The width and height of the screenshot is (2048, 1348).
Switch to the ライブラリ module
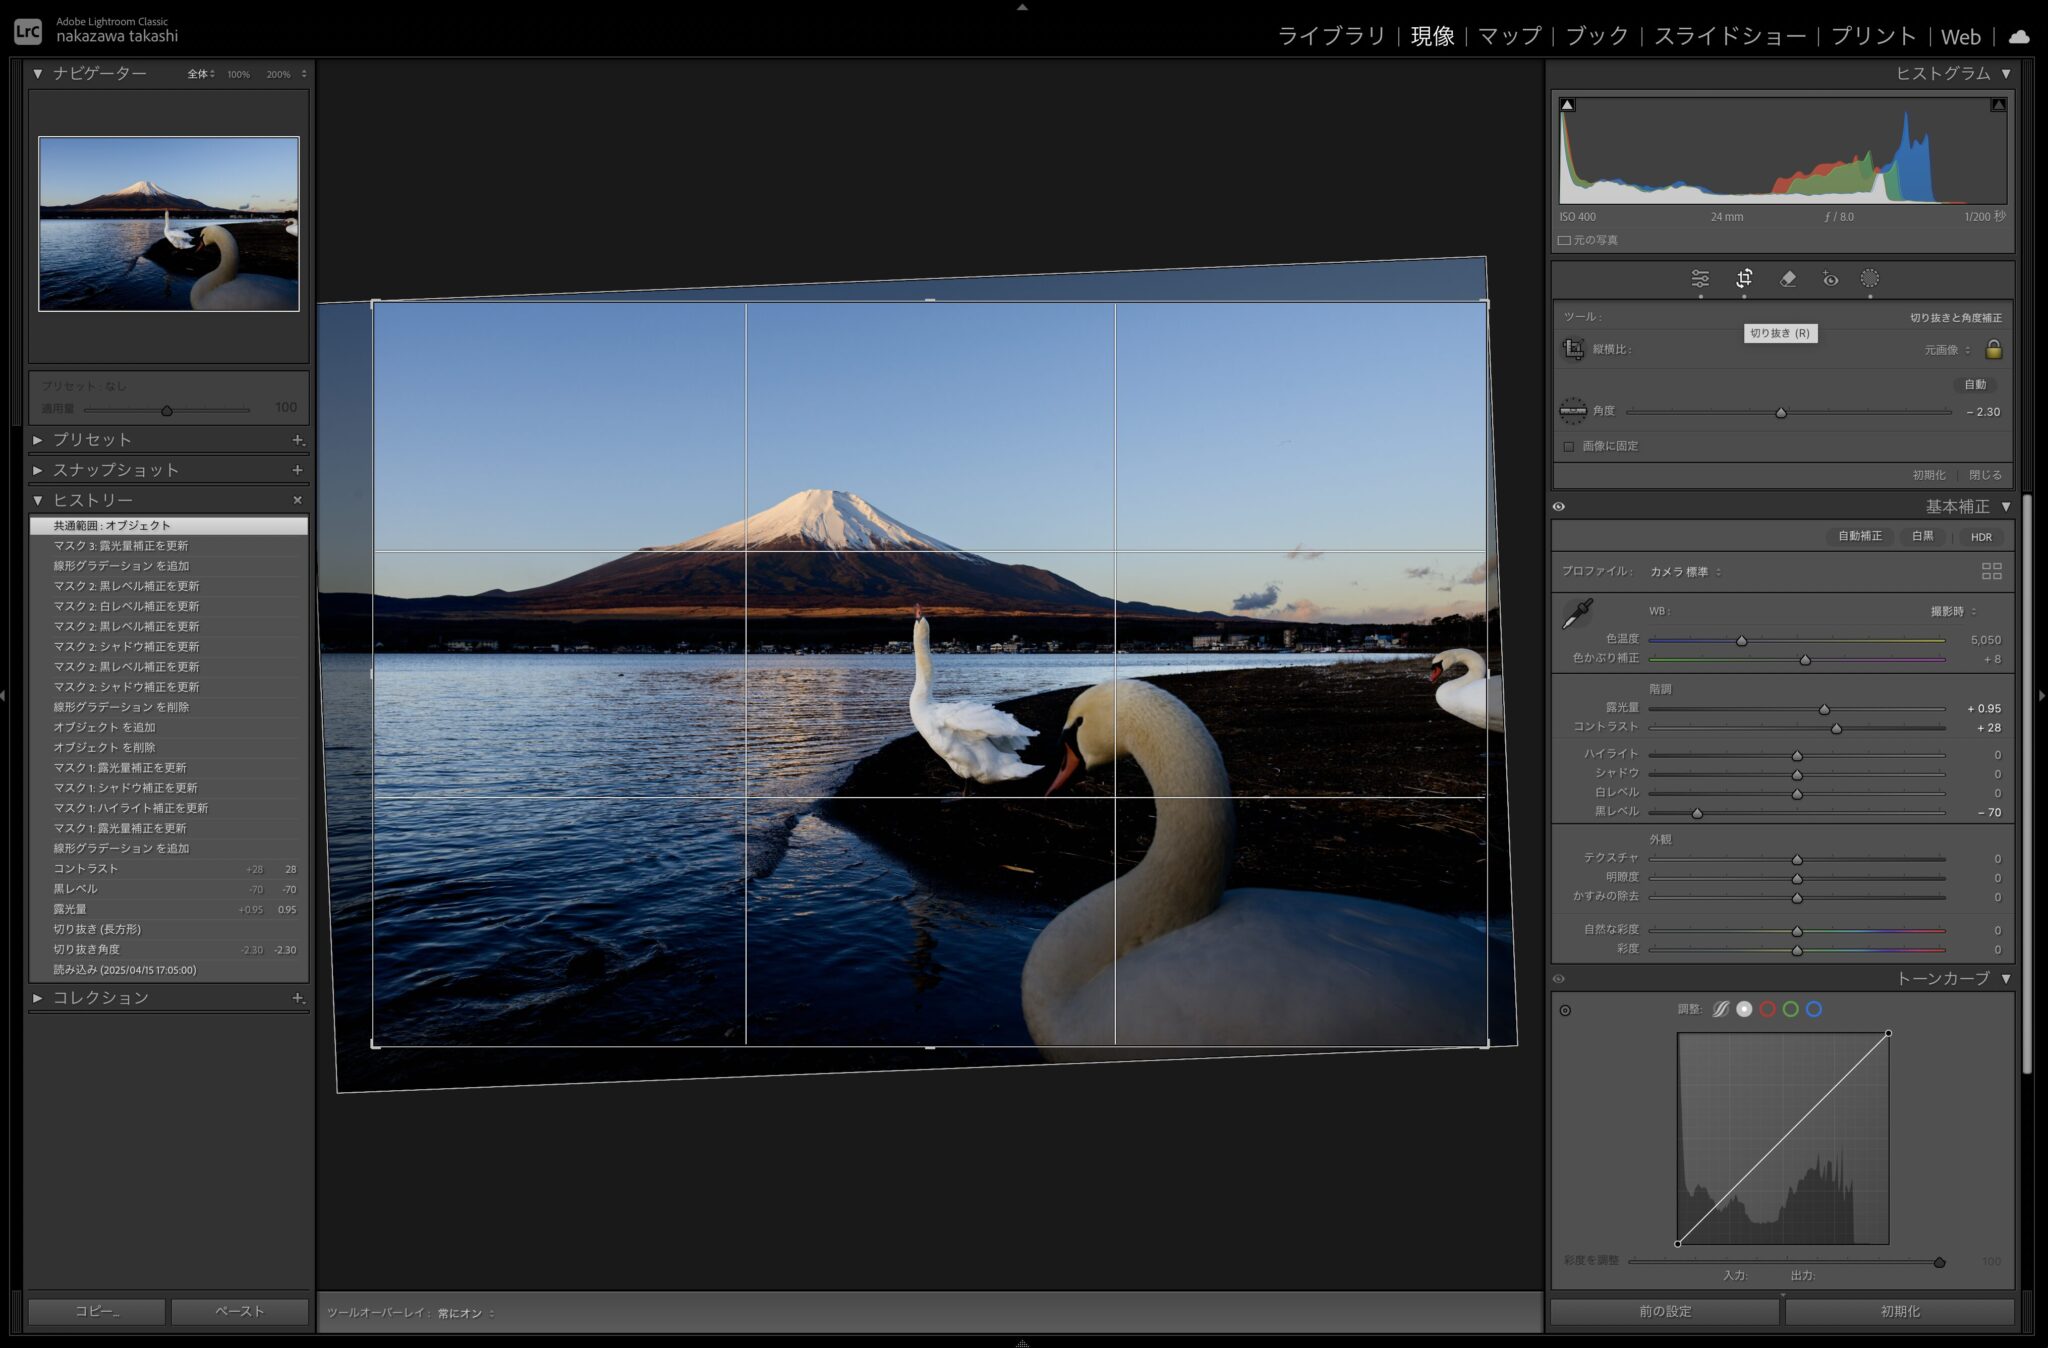1331,36
